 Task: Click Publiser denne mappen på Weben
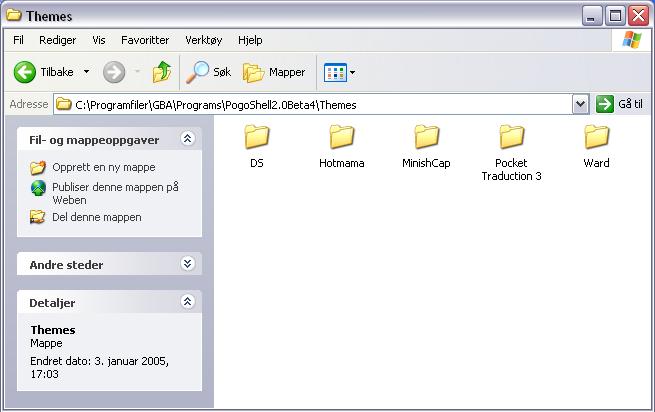(115, 193)
